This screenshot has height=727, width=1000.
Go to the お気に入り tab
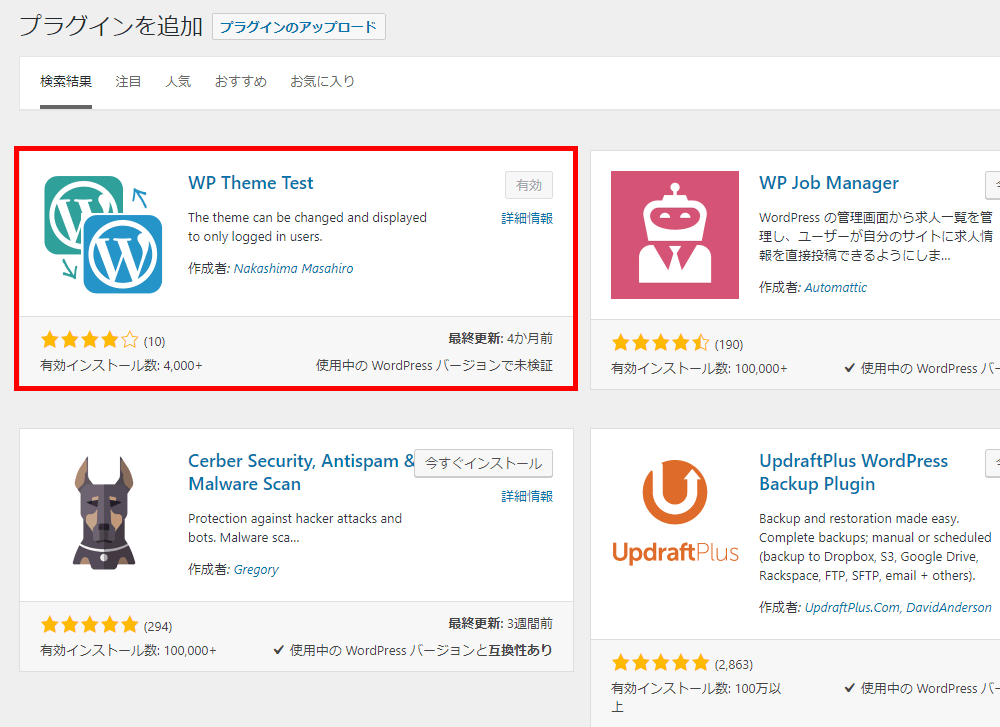[x=322, y=82]
